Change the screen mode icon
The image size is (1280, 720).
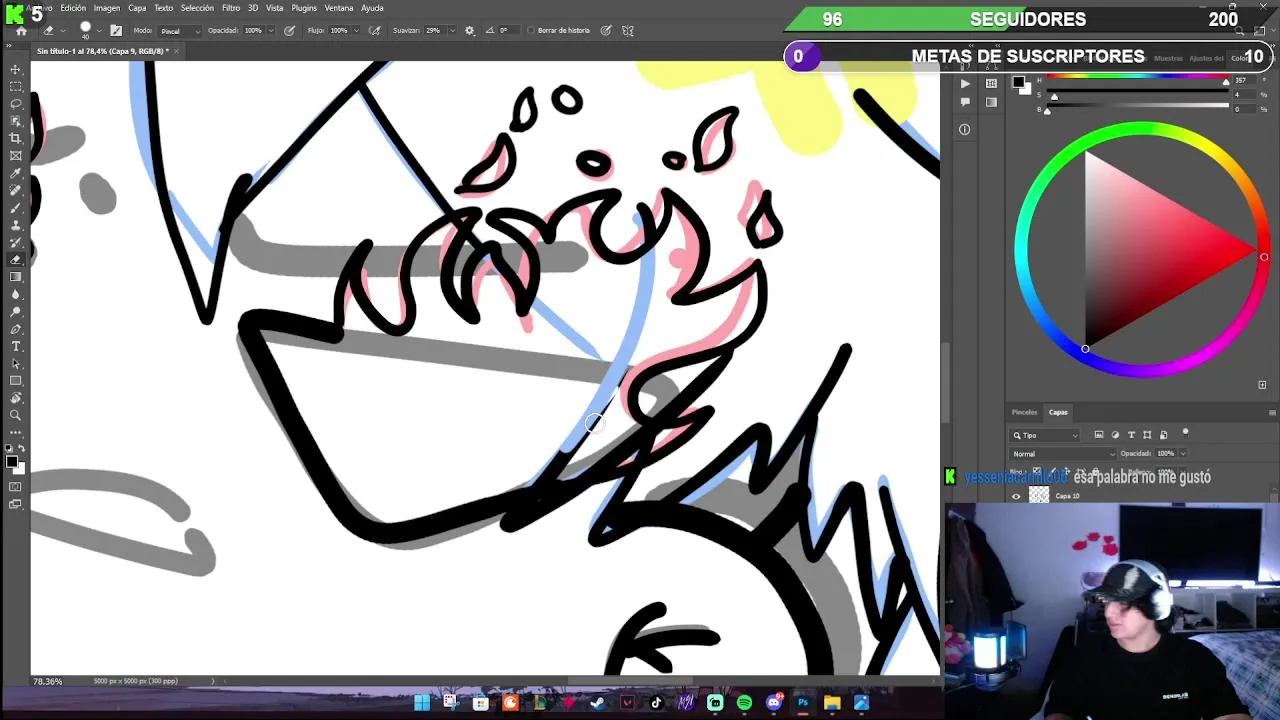16,504
